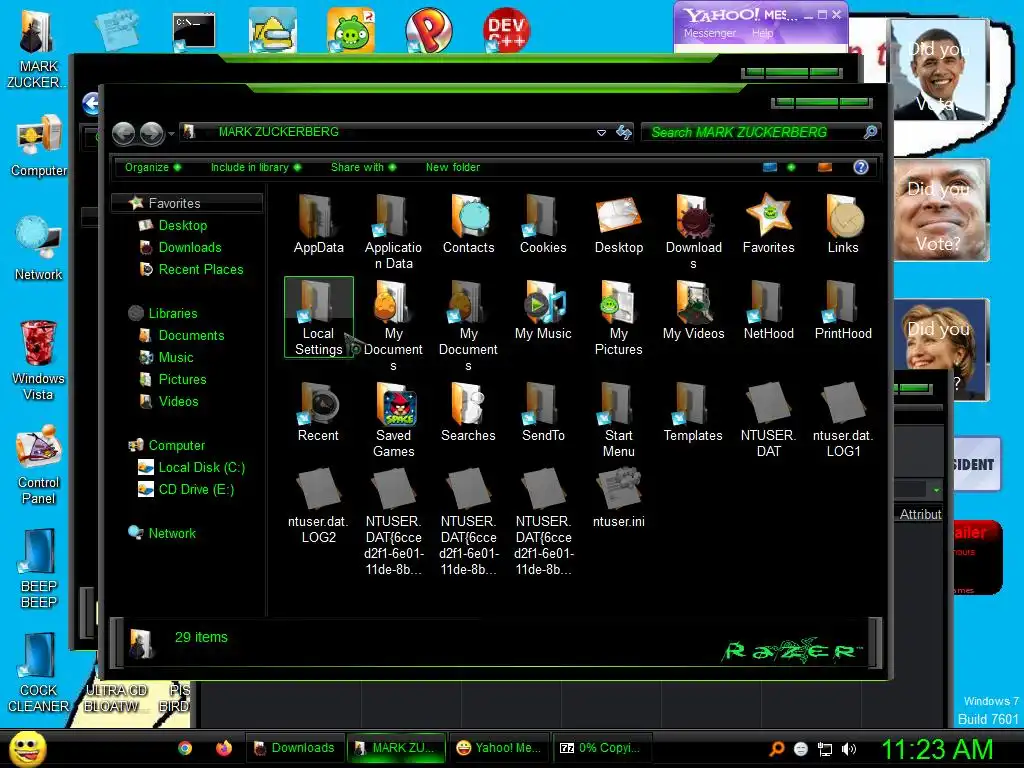Click the volume speaker tray icon
The height and width of the screenshot is (768, 1024).
point(849,749)
